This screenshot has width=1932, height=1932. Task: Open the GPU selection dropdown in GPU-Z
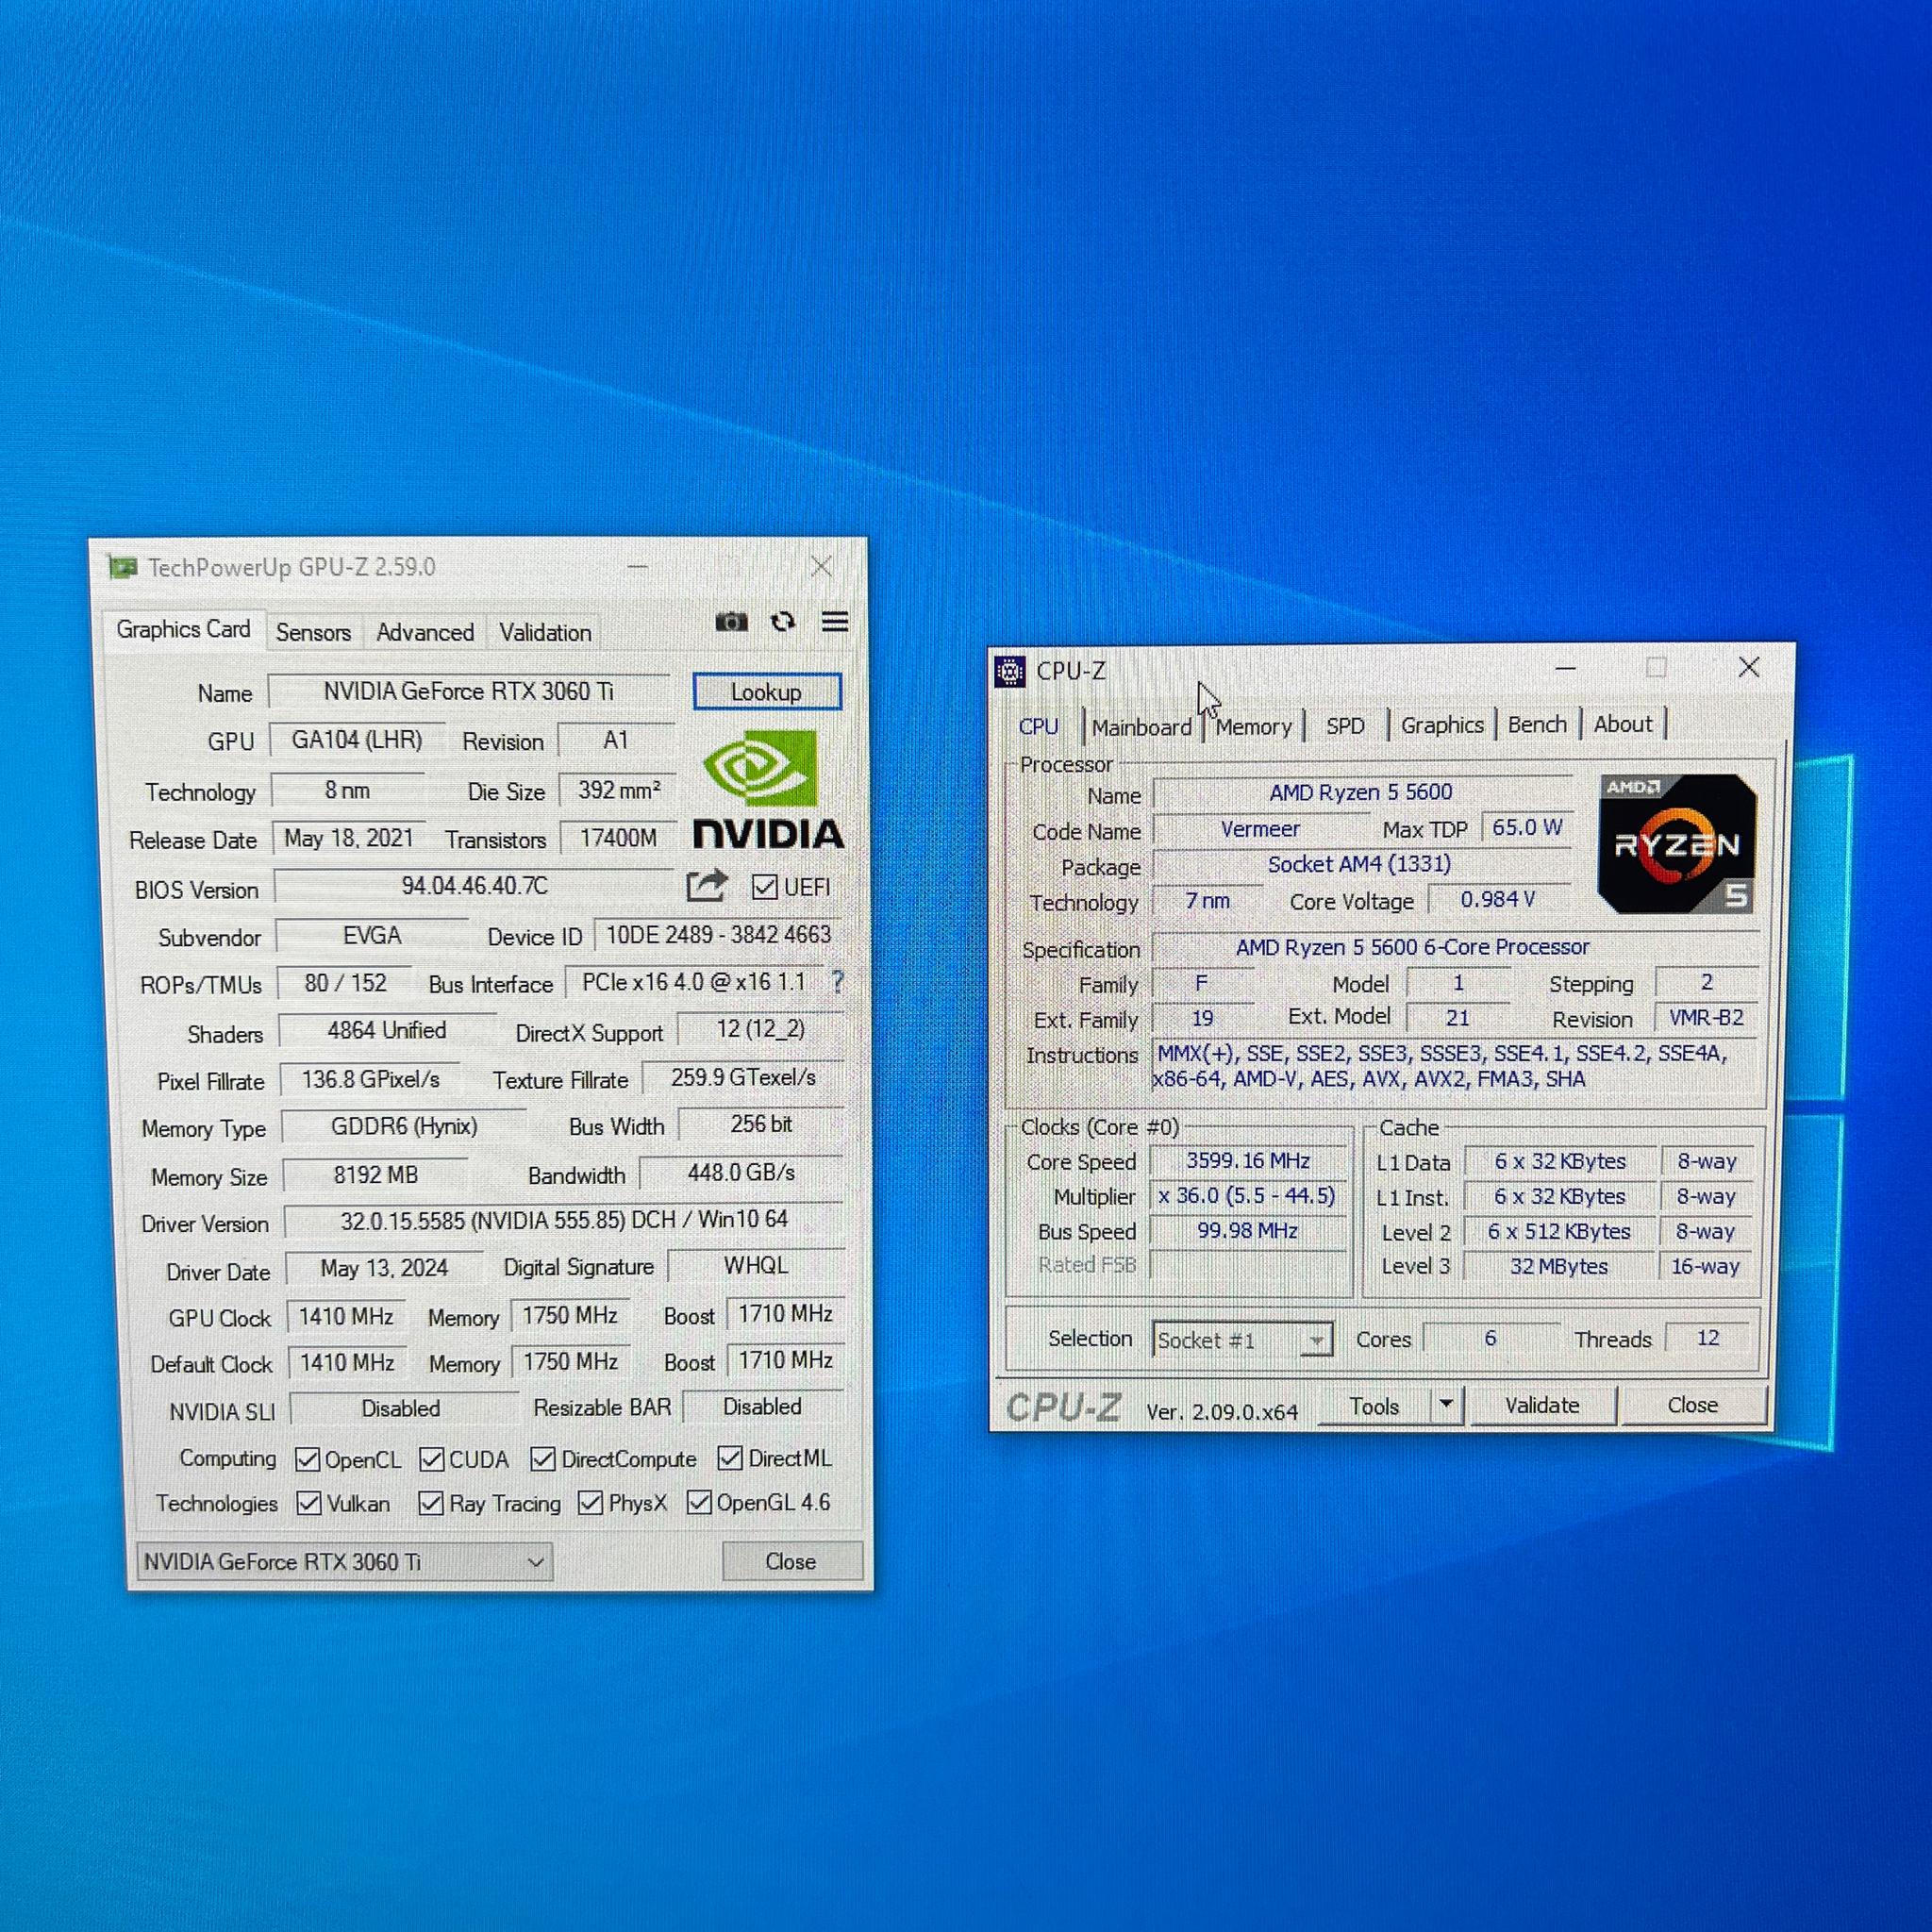(x=344, y=1562)
